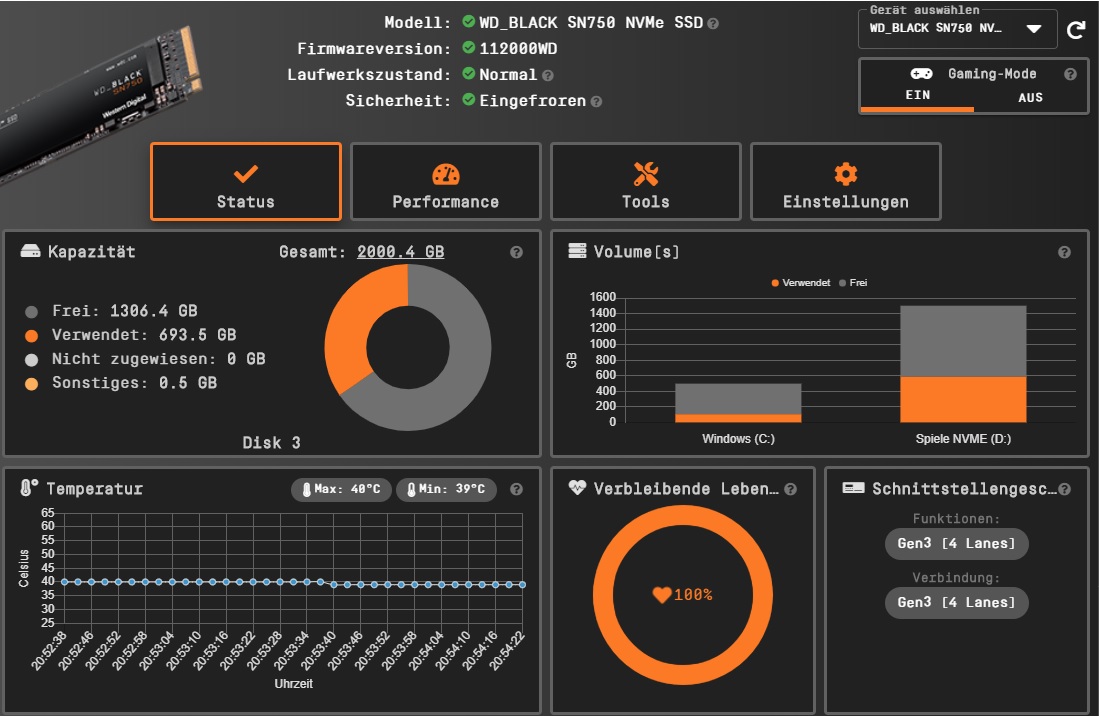The image size is (1099, 716).
Task: Open help for Verbleibende Lebensdauer panel
Action: (x=791, y=489)
